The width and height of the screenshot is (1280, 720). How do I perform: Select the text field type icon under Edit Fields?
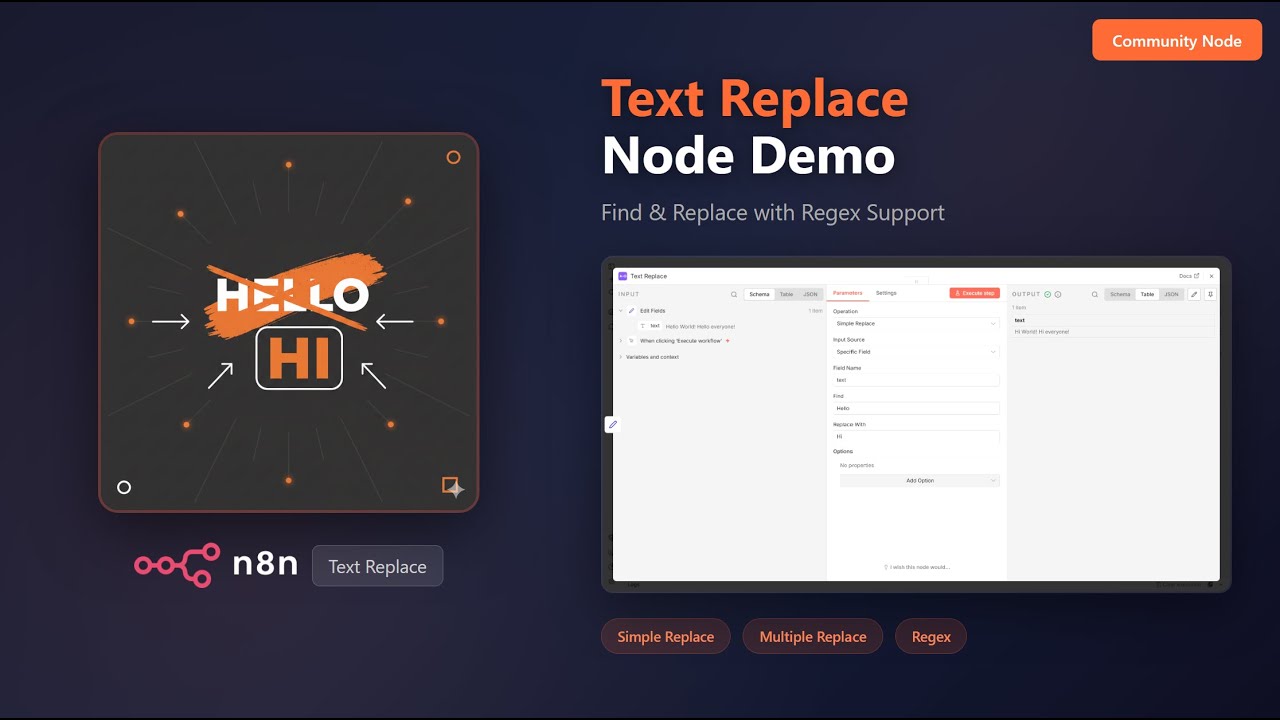(643, 326)
